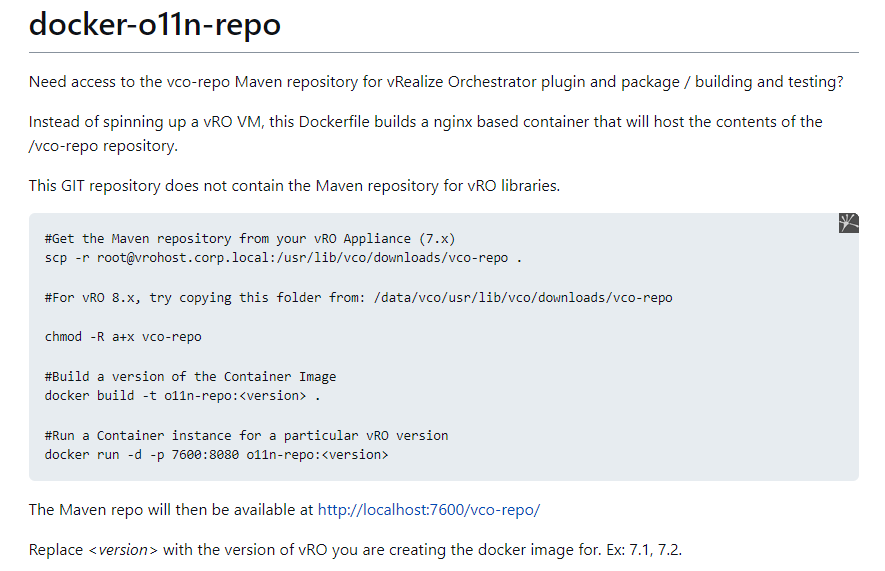Click the dark icon in code block corner
This screenshot has width=885, height=571.
(x=848, y=223)
